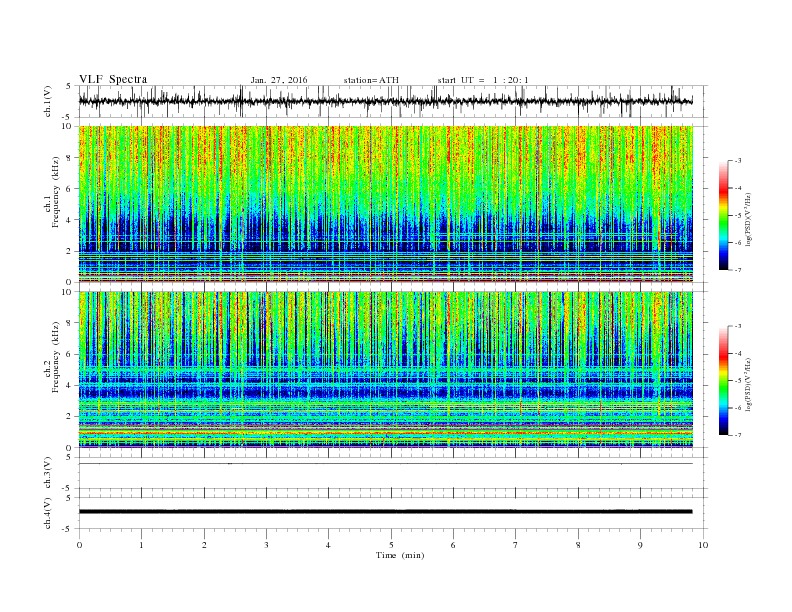Click the '-7' label on ch.2 colorbar

point(738,435)
